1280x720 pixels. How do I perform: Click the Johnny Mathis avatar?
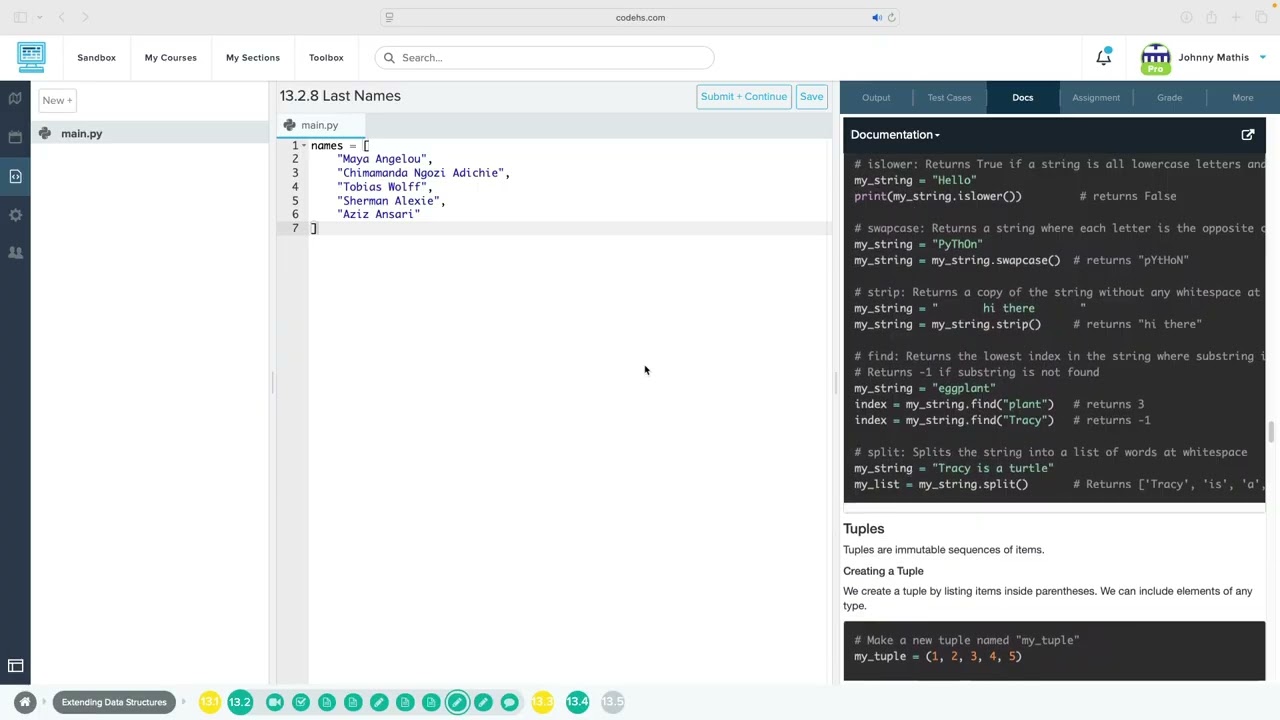[x=1155, y=58]
